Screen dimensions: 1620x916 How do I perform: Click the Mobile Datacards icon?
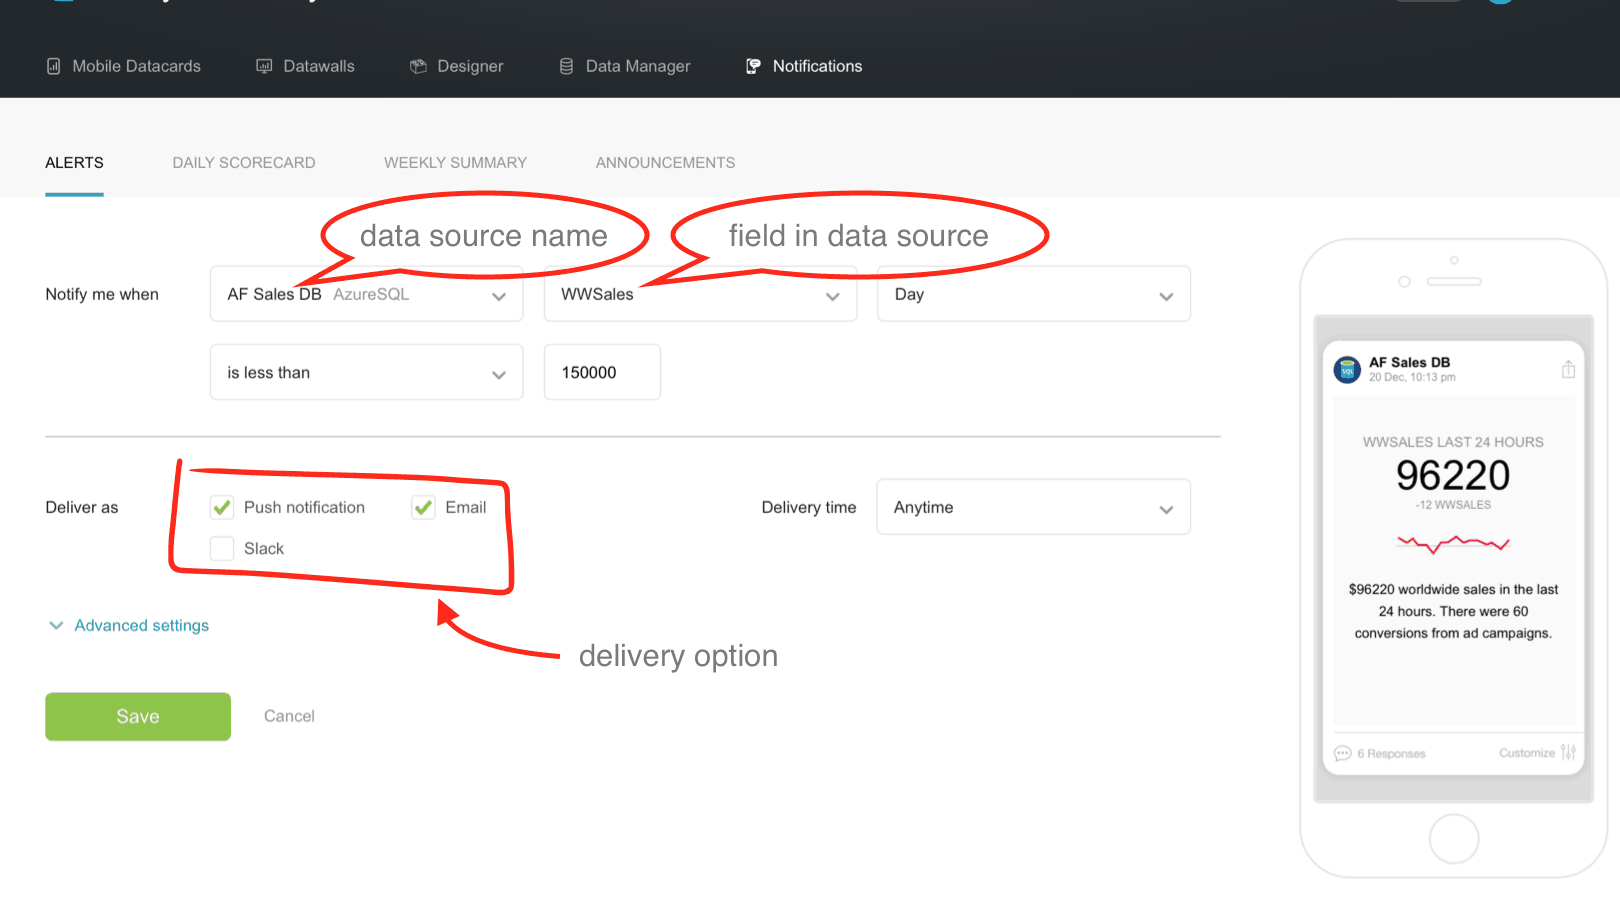coord(54,66)
